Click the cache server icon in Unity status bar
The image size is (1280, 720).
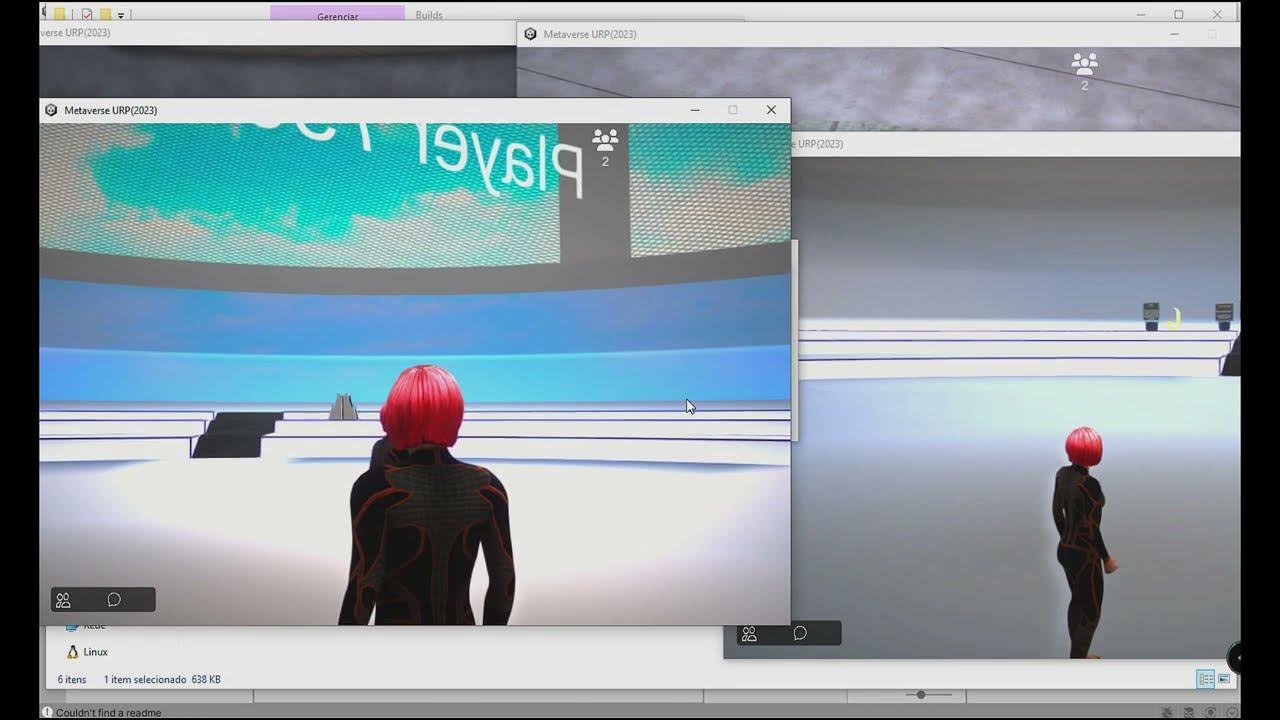click(x=1189, y=713)
